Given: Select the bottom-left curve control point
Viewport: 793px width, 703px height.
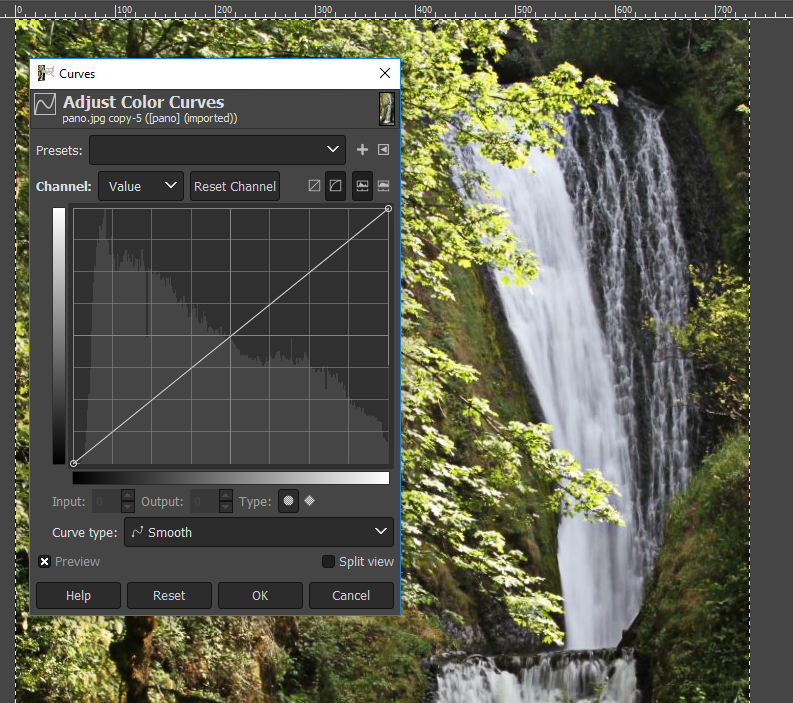Looking at the screenshot, I should 73,463.
